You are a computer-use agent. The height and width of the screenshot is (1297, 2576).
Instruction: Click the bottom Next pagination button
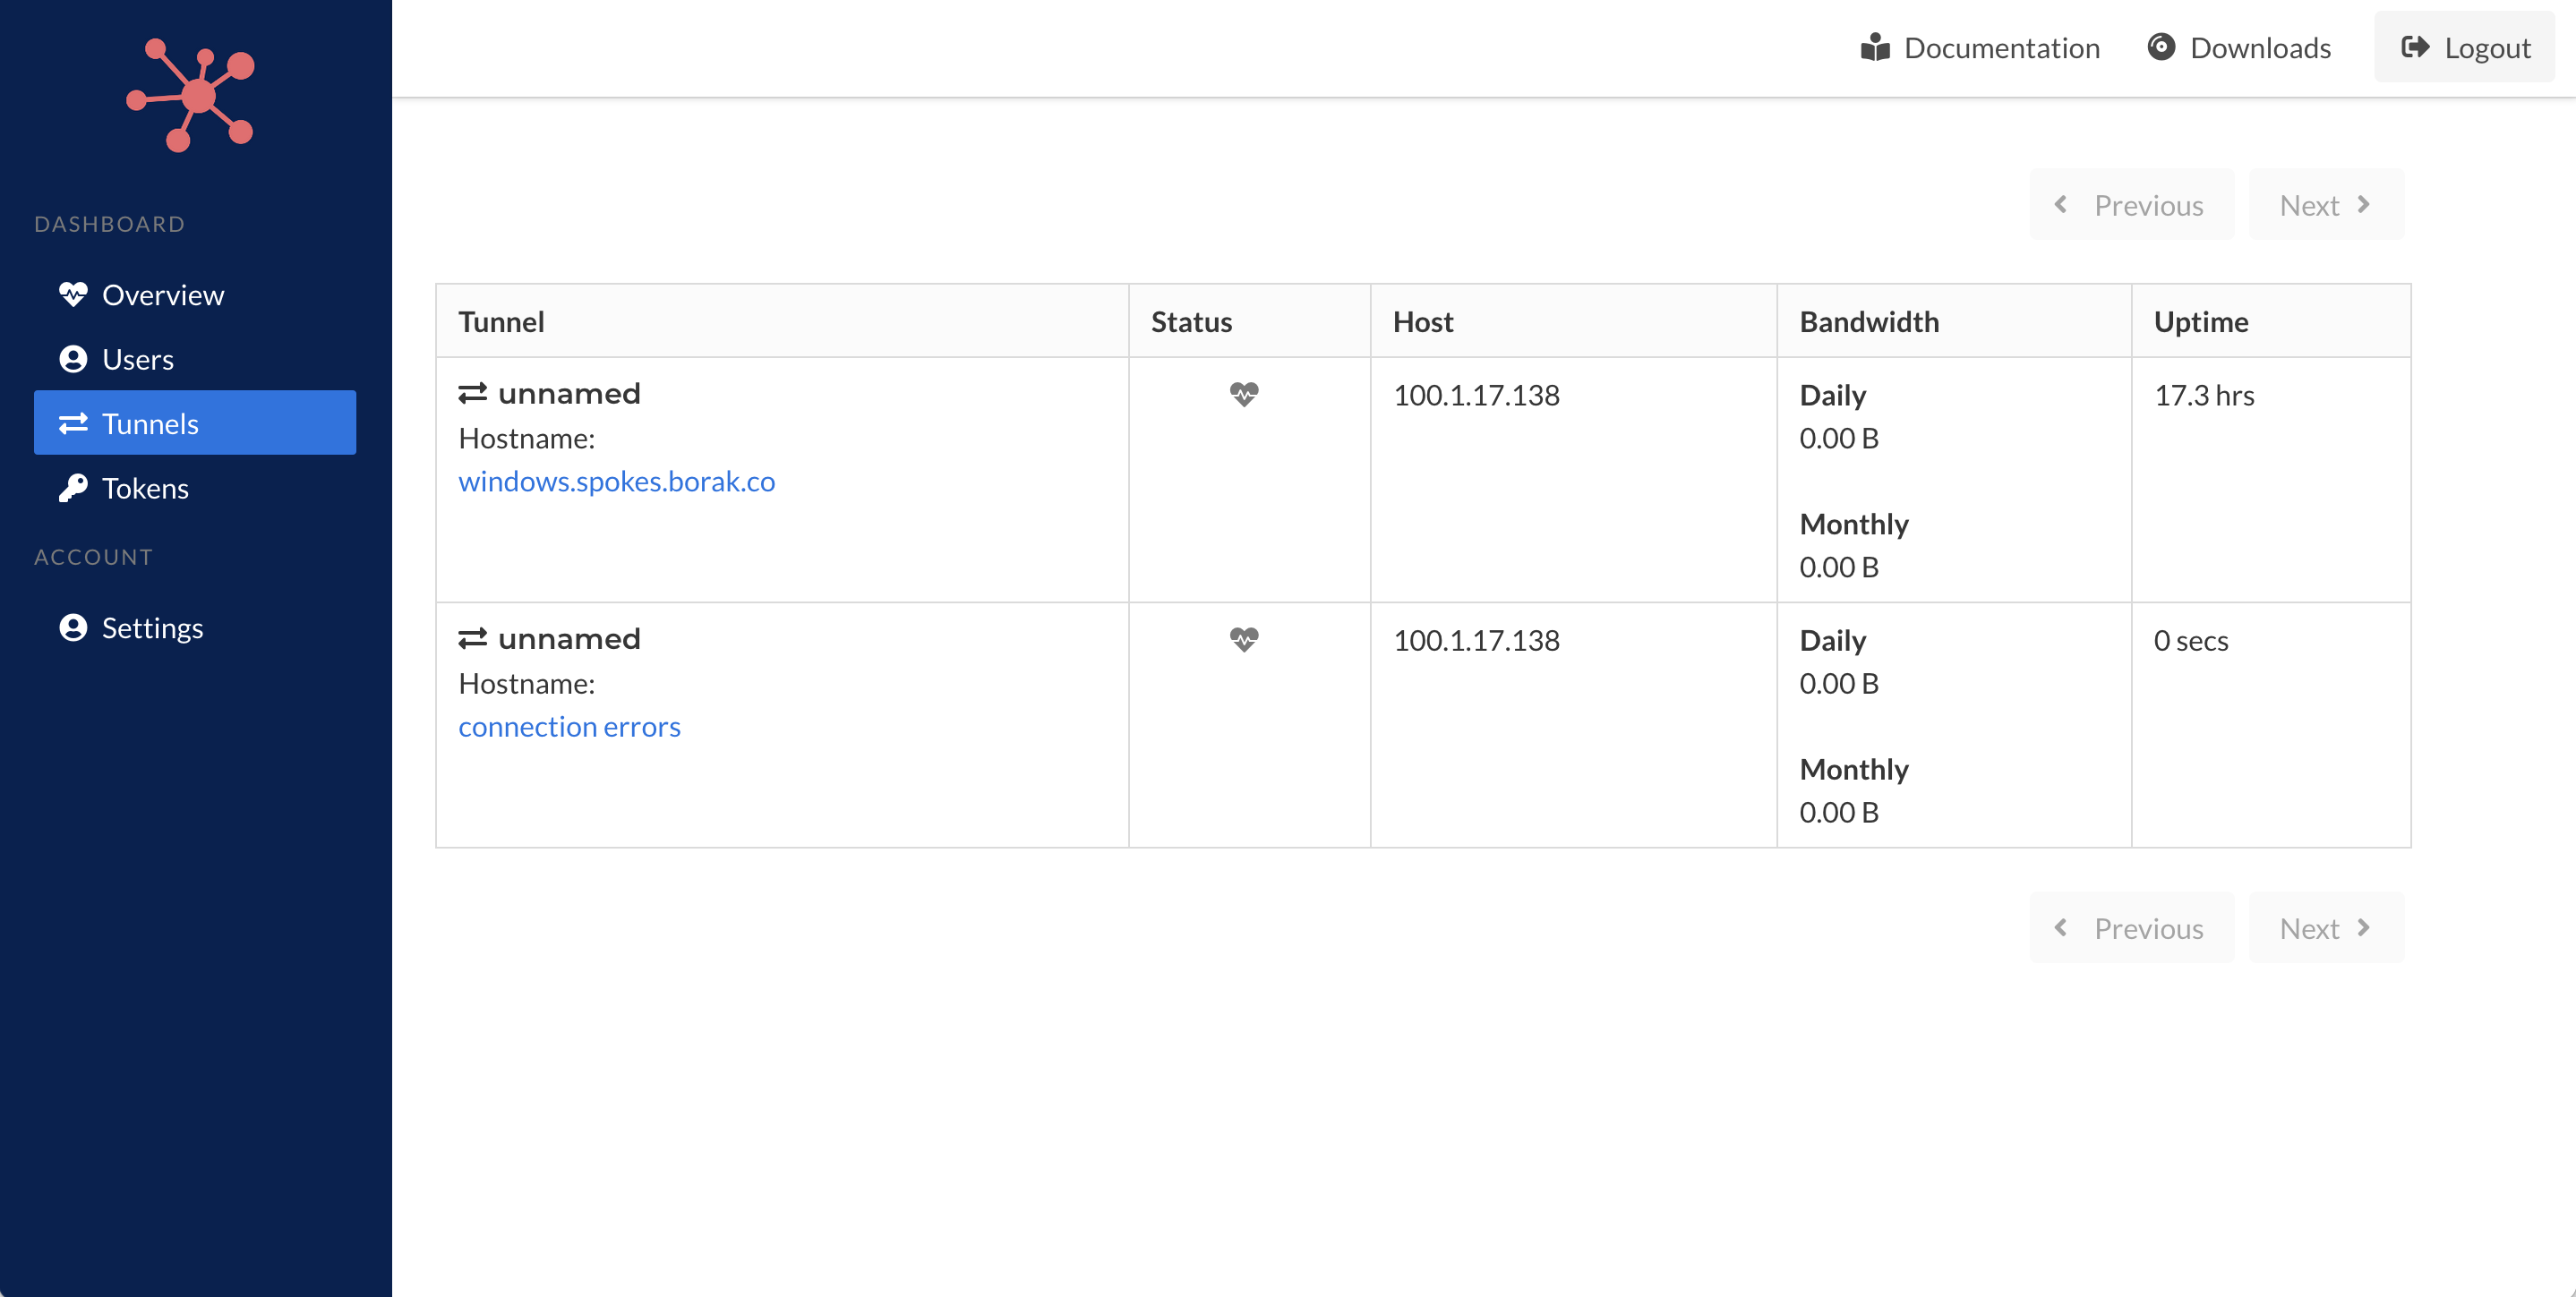[2327, 928]
